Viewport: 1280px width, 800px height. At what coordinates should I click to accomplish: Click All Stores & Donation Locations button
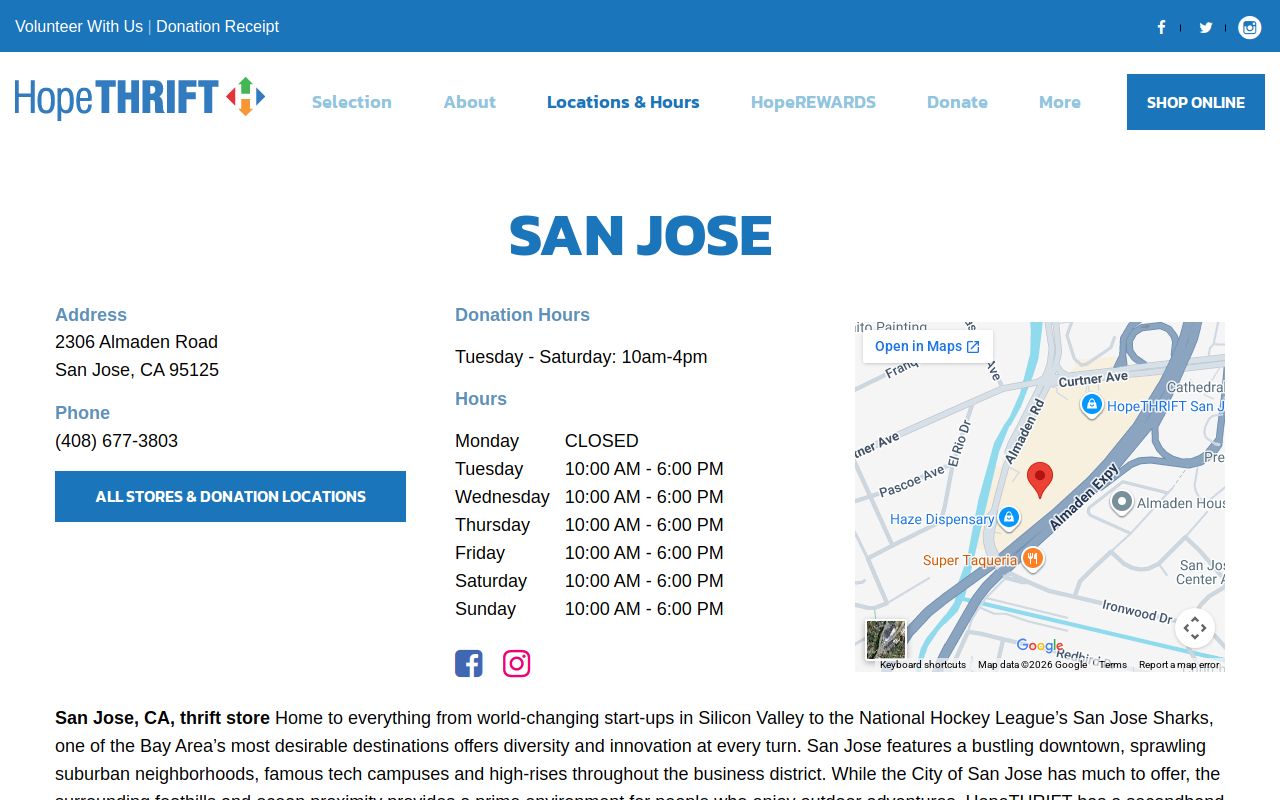tap(230, 496)
